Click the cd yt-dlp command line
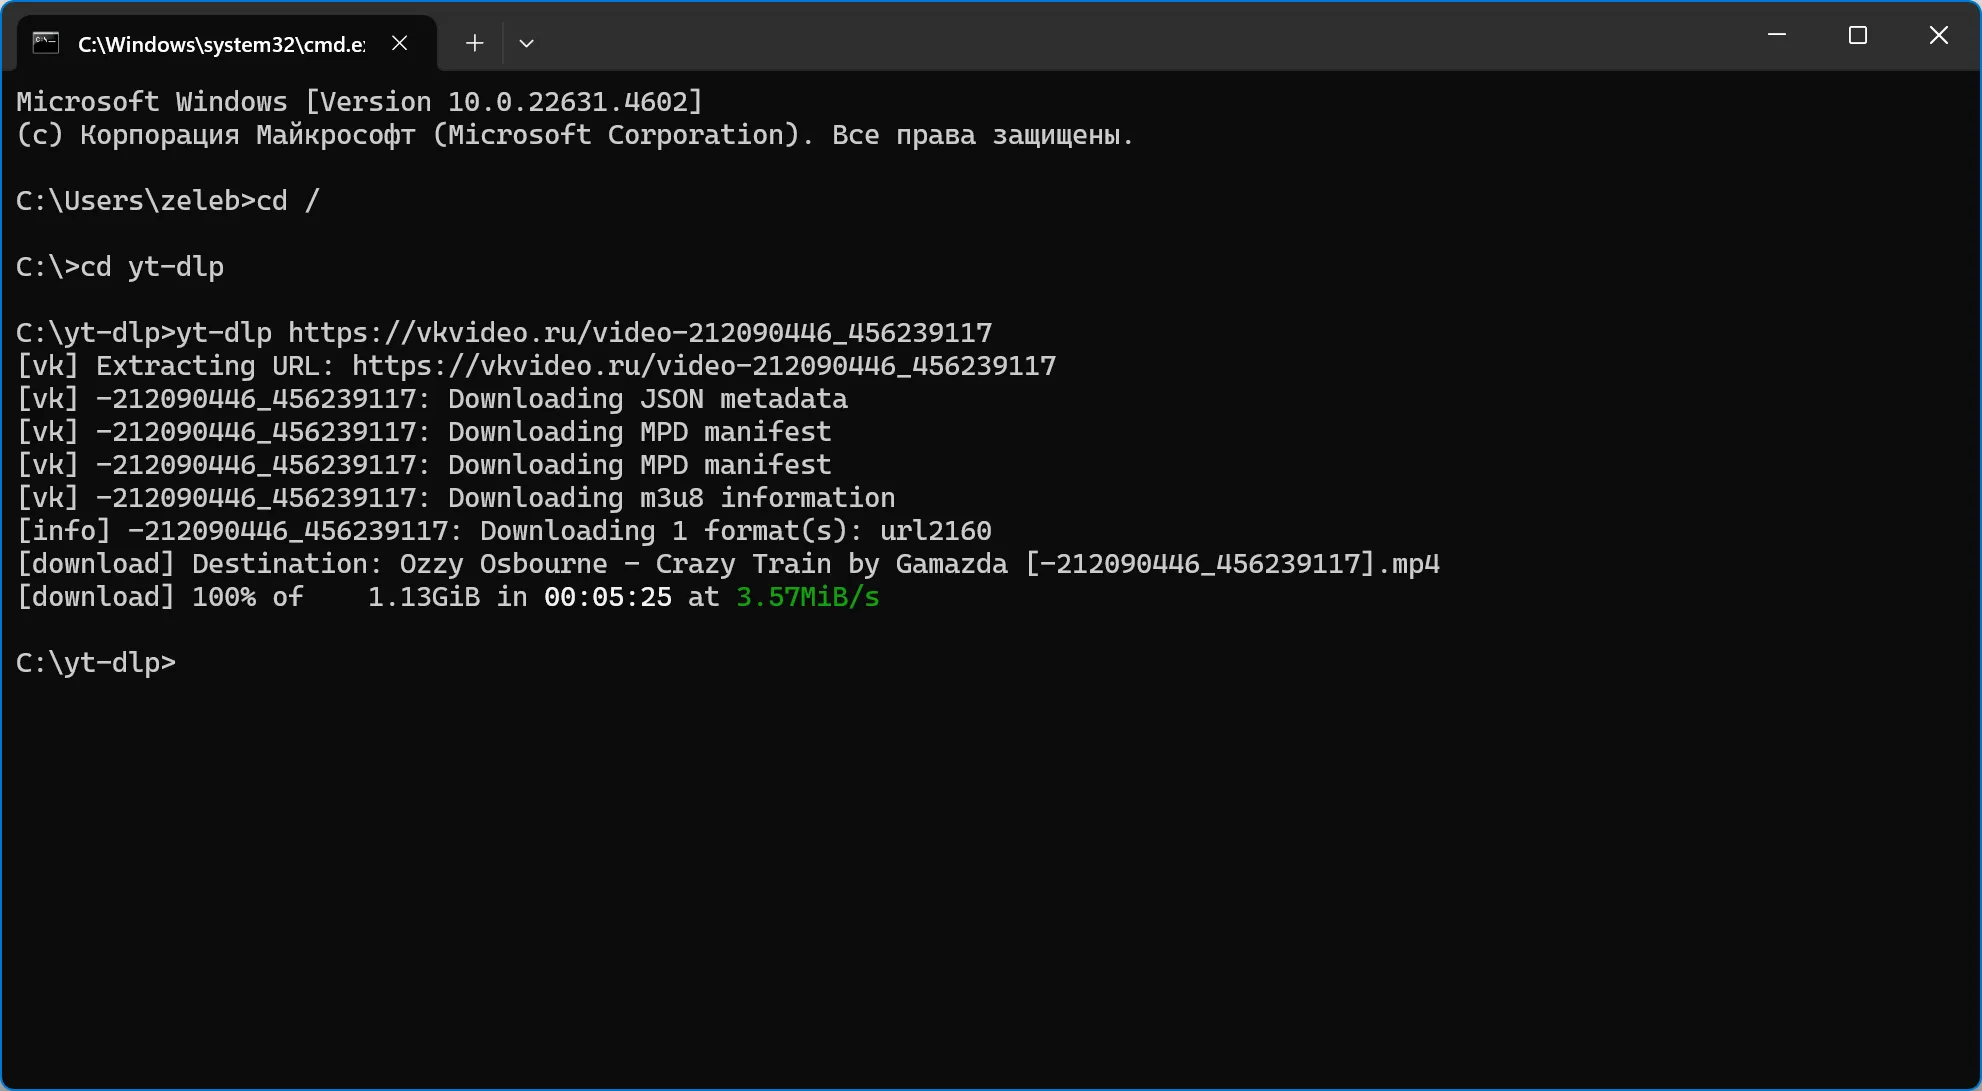Image resolution: width=1982 pixels, height=1091 pixels. click(x=120, y=266)
